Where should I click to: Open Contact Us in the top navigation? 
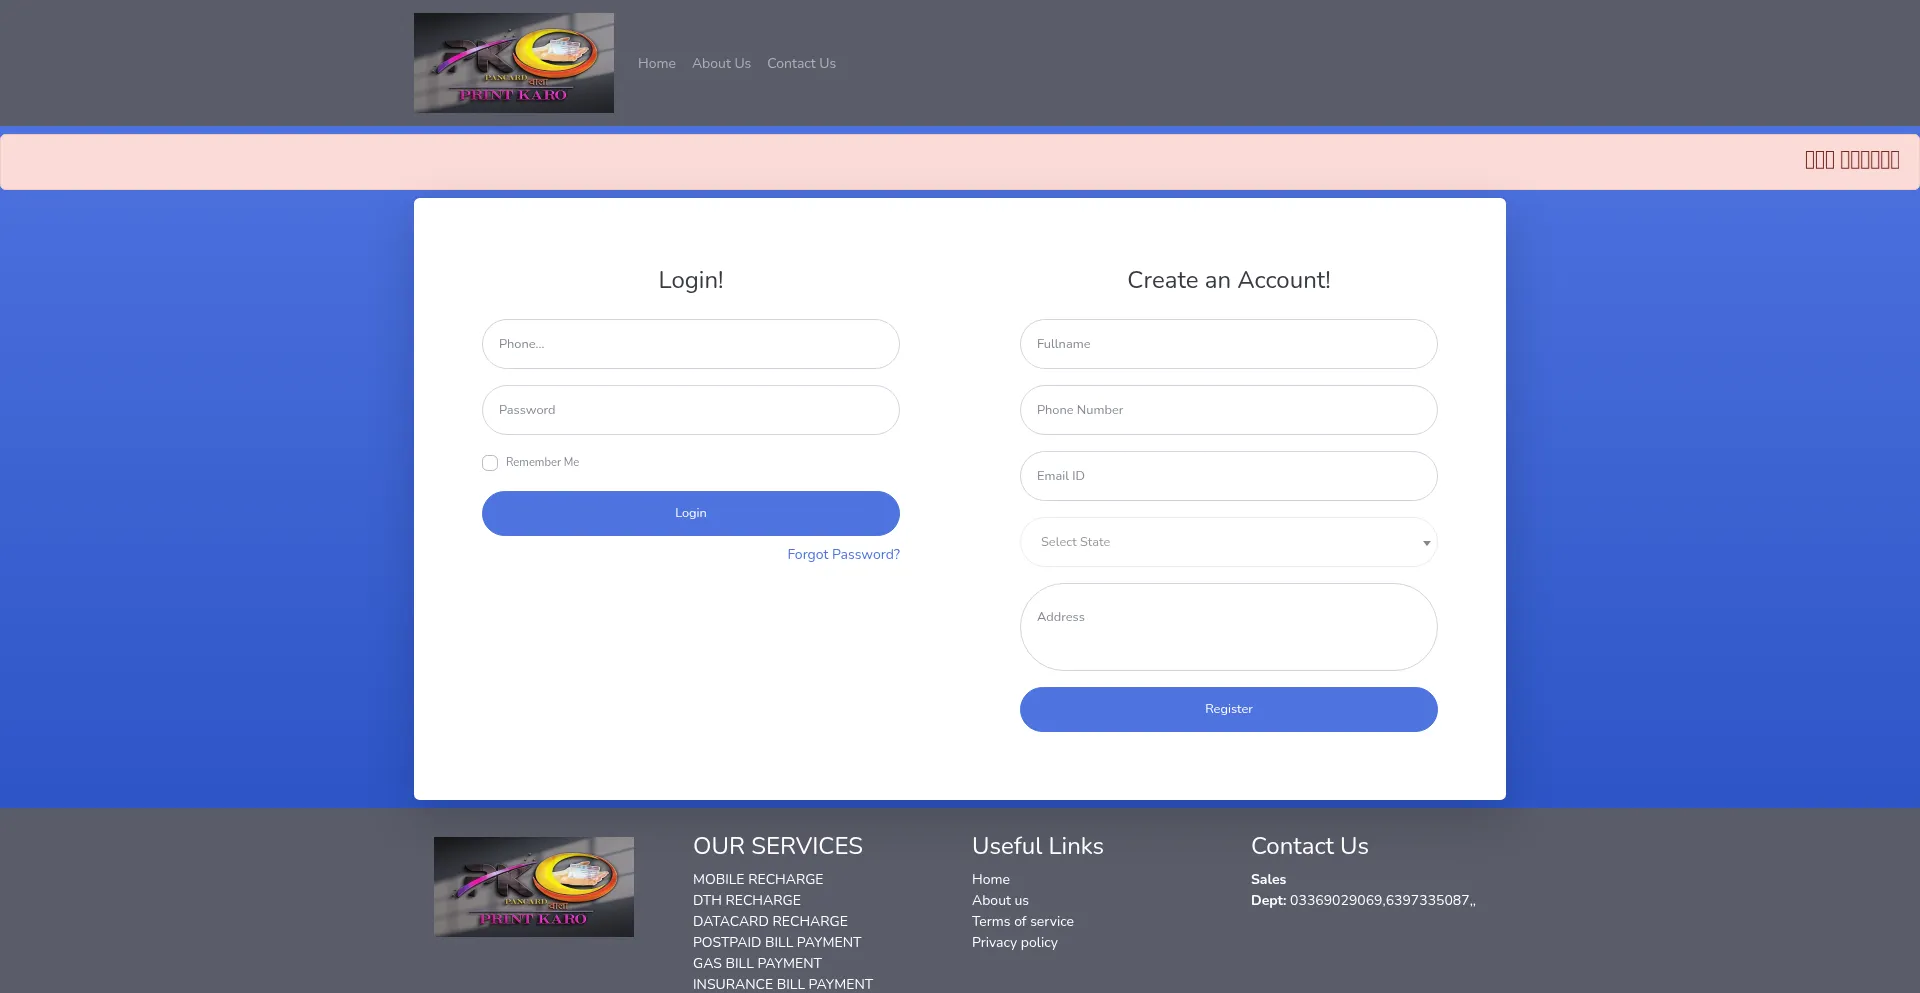[801, 63]
